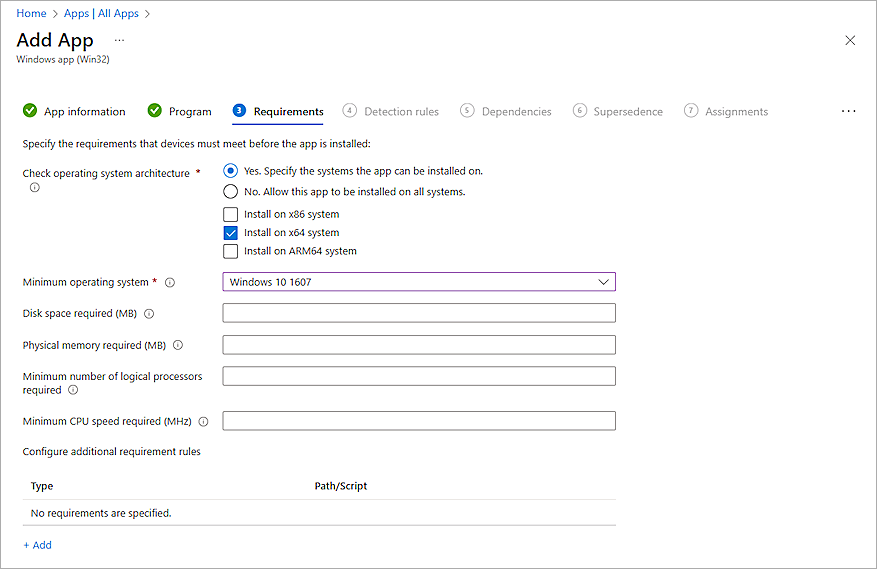Uncheck Install on x64 system
Viewport: 877px width, 569px height.
[230, 233]
